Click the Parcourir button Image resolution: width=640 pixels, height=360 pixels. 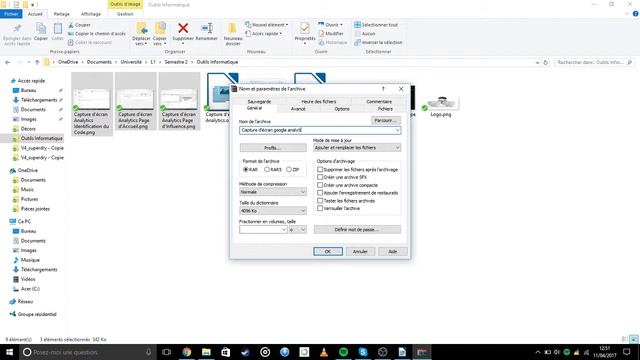pyautogui.click(x=386, y=120)
